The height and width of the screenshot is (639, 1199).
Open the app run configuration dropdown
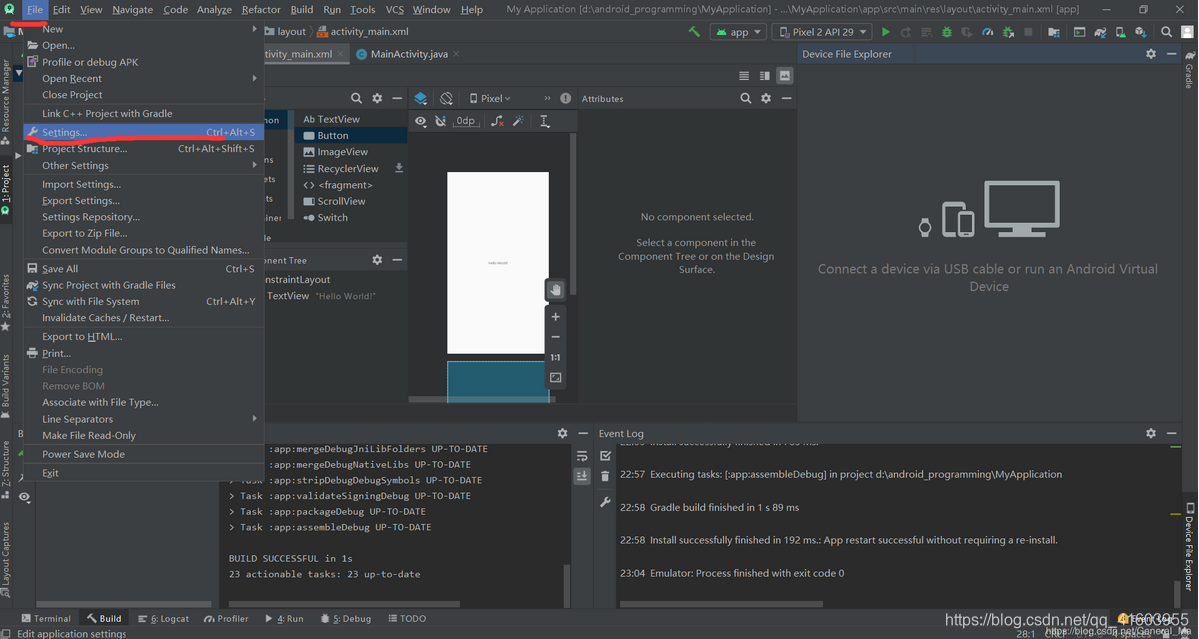point(738,31)
